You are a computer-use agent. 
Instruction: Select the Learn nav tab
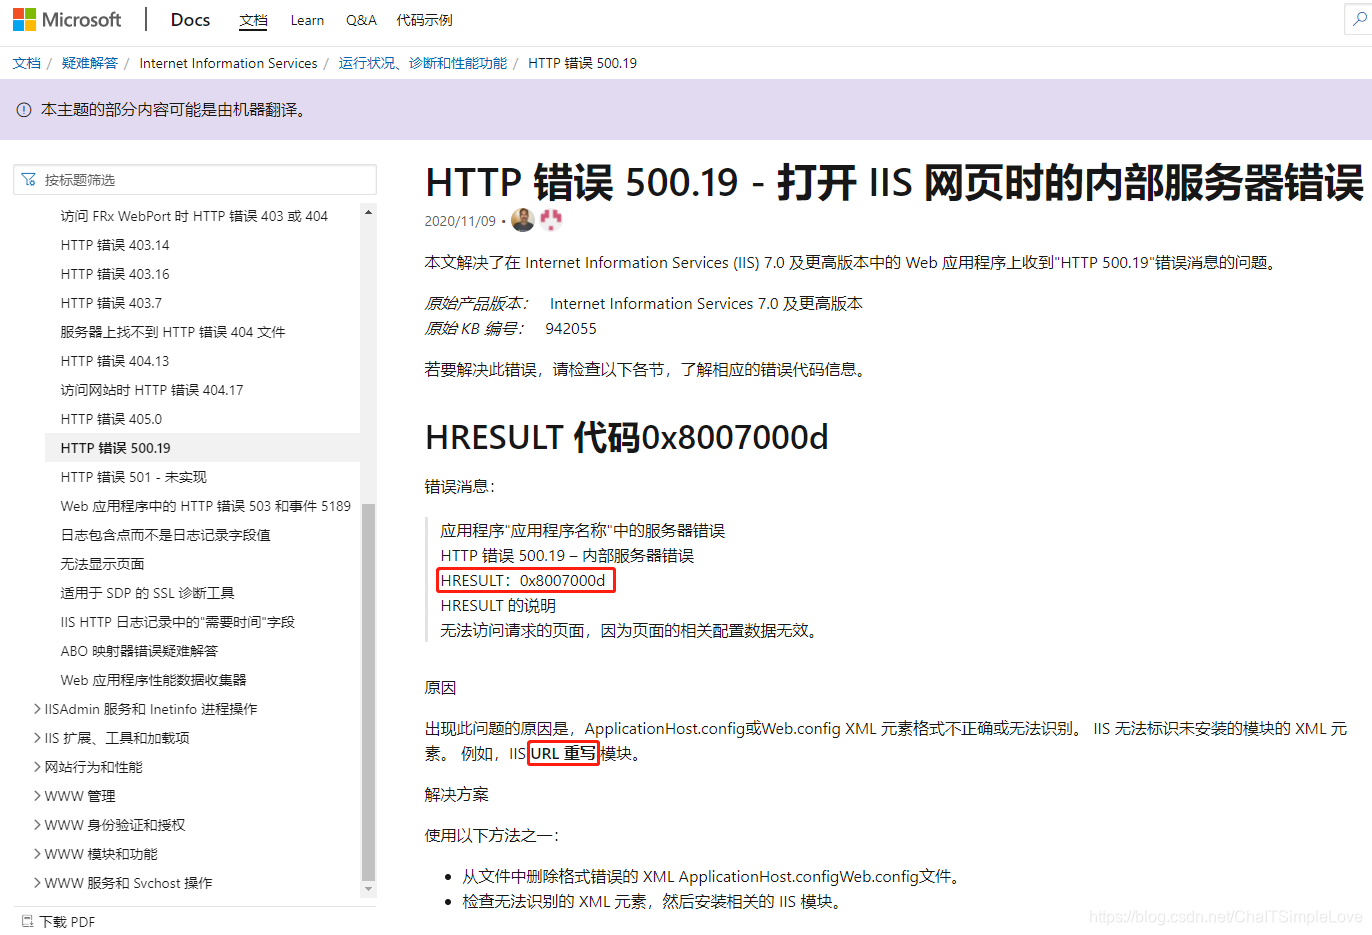click(307, 20)
